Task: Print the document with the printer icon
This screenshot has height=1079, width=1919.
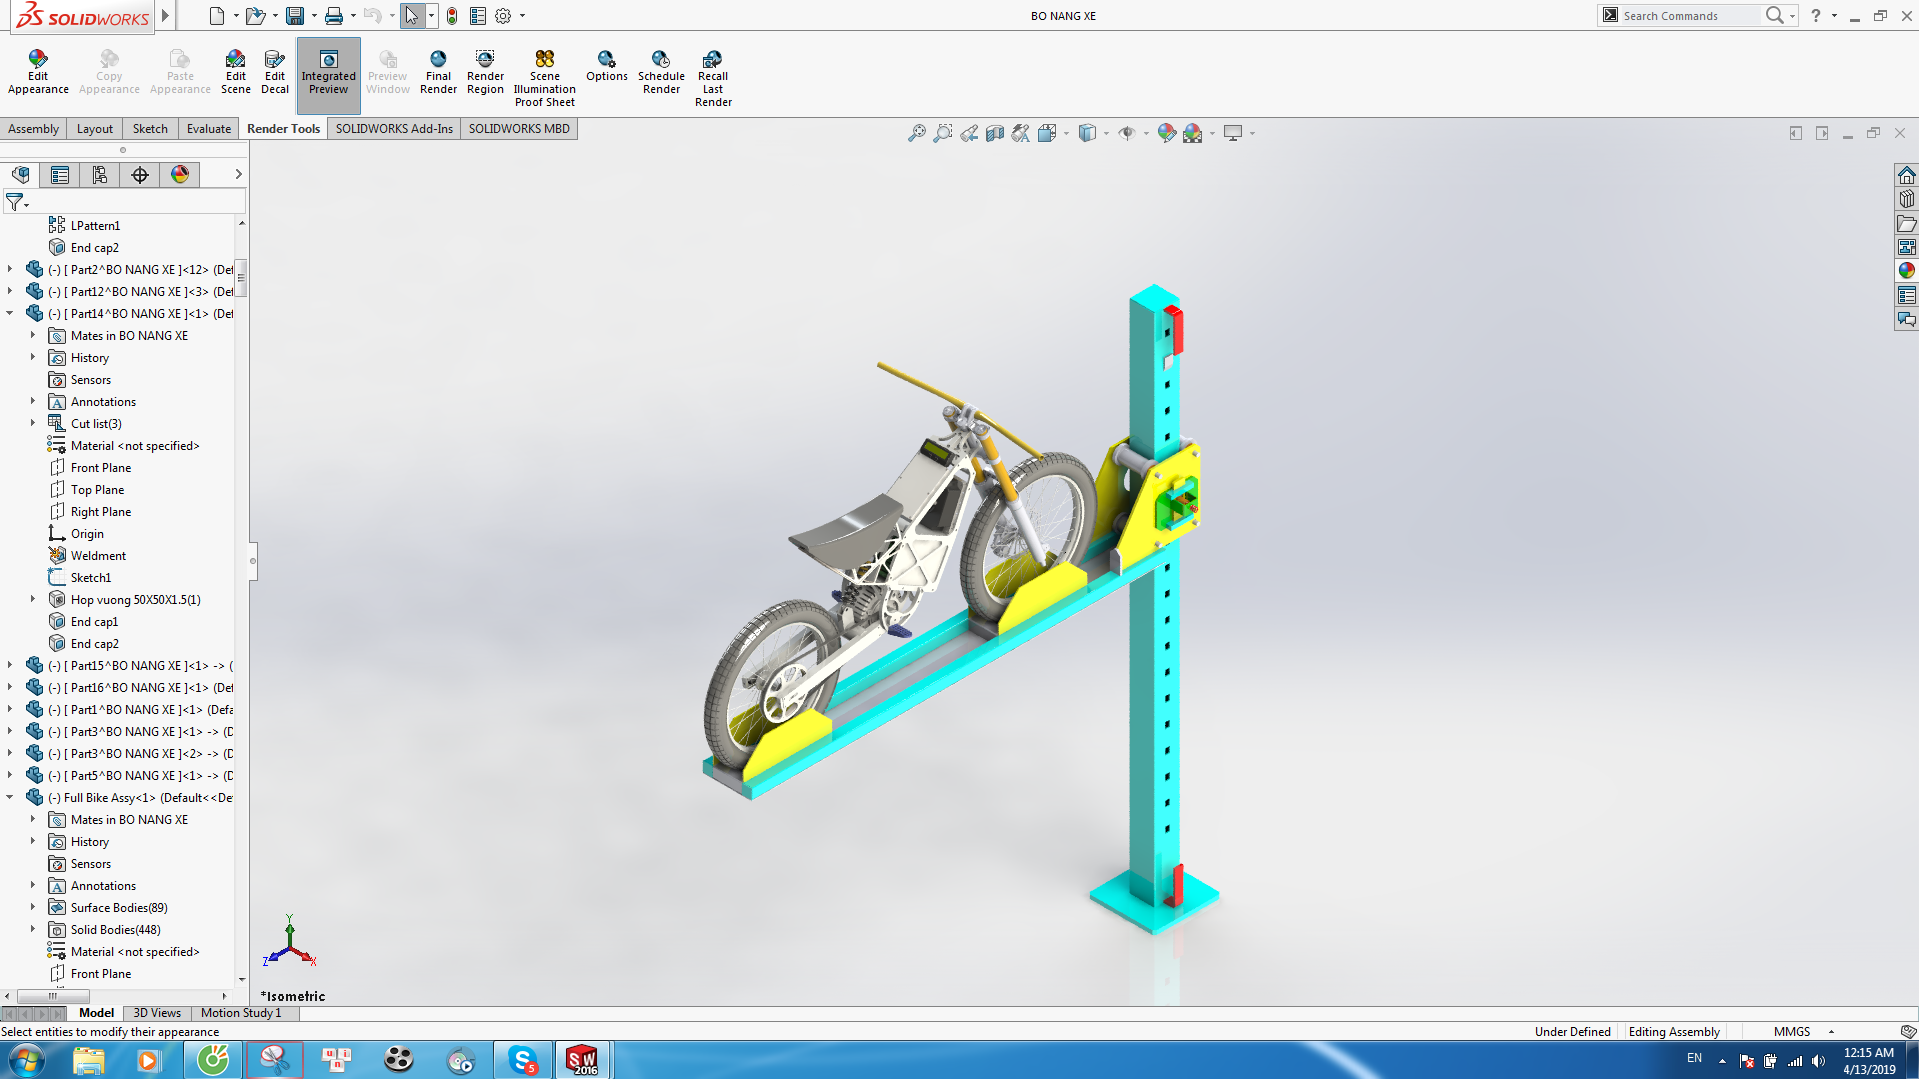Action: click(334, 16)
